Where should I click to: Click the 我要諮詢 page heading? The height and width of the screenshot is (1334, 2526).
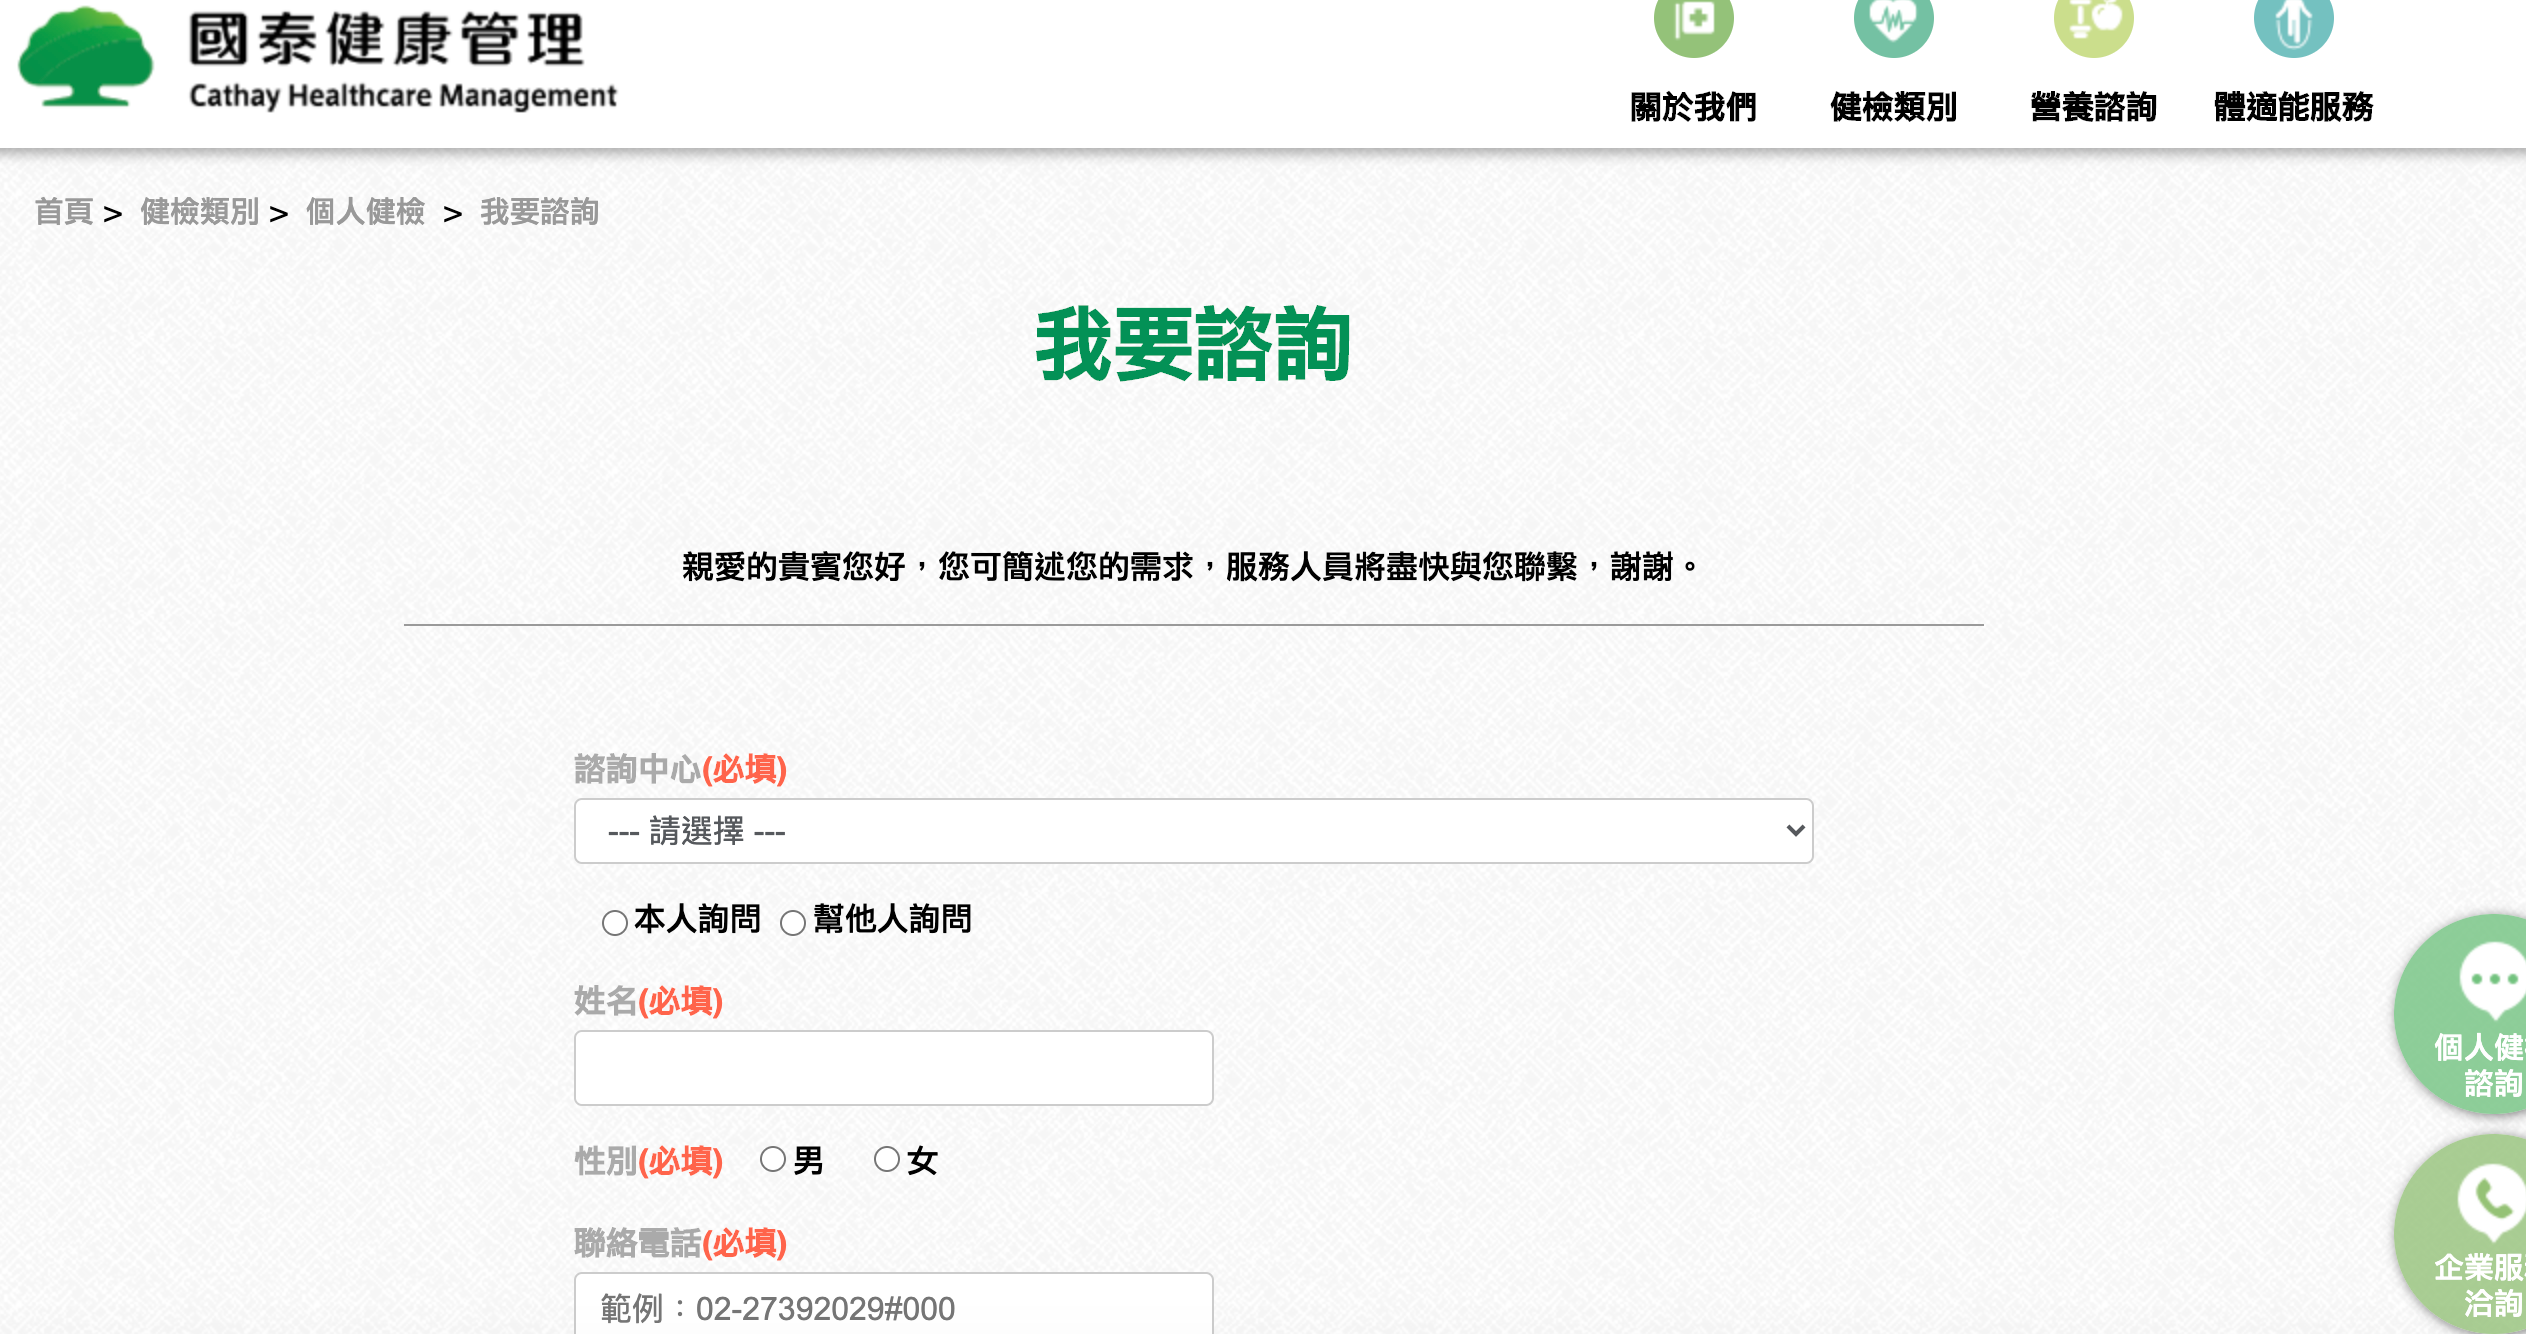(1193, 345)
